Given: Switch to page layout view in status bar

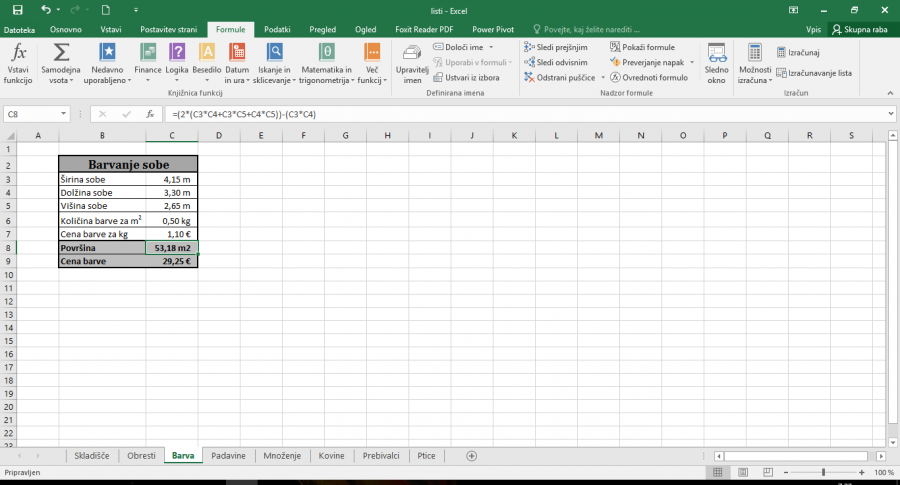Looking at the screenshot, I should click(741, 472).
